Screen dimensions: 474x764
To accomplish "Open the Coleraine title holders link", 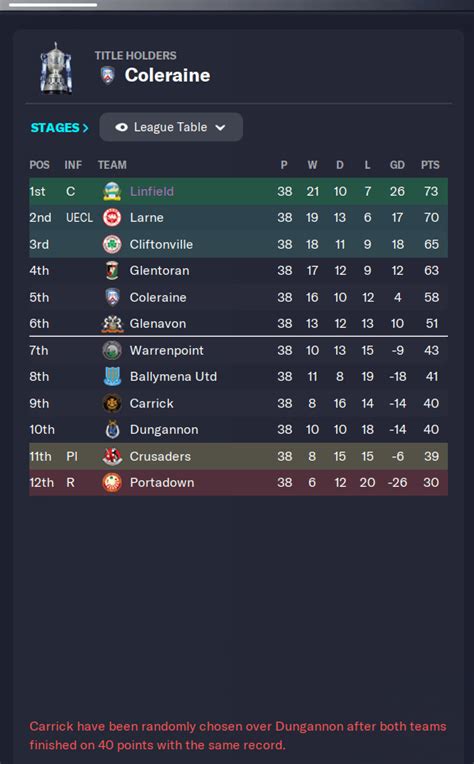I will tap(168, 75).
